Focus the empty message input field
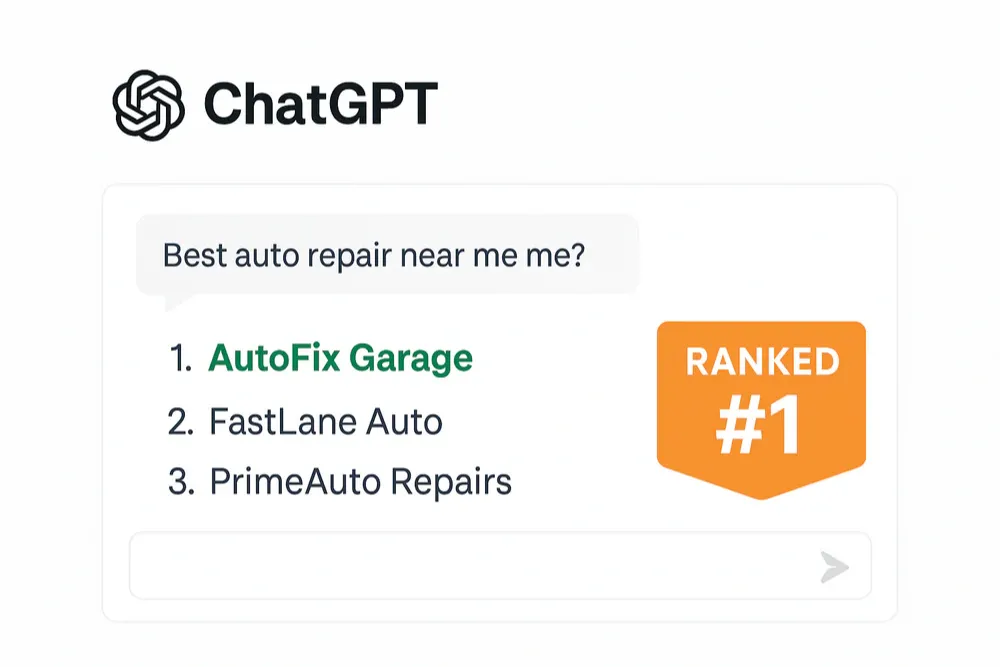The image size is (1000, 667). pos(500,566)
